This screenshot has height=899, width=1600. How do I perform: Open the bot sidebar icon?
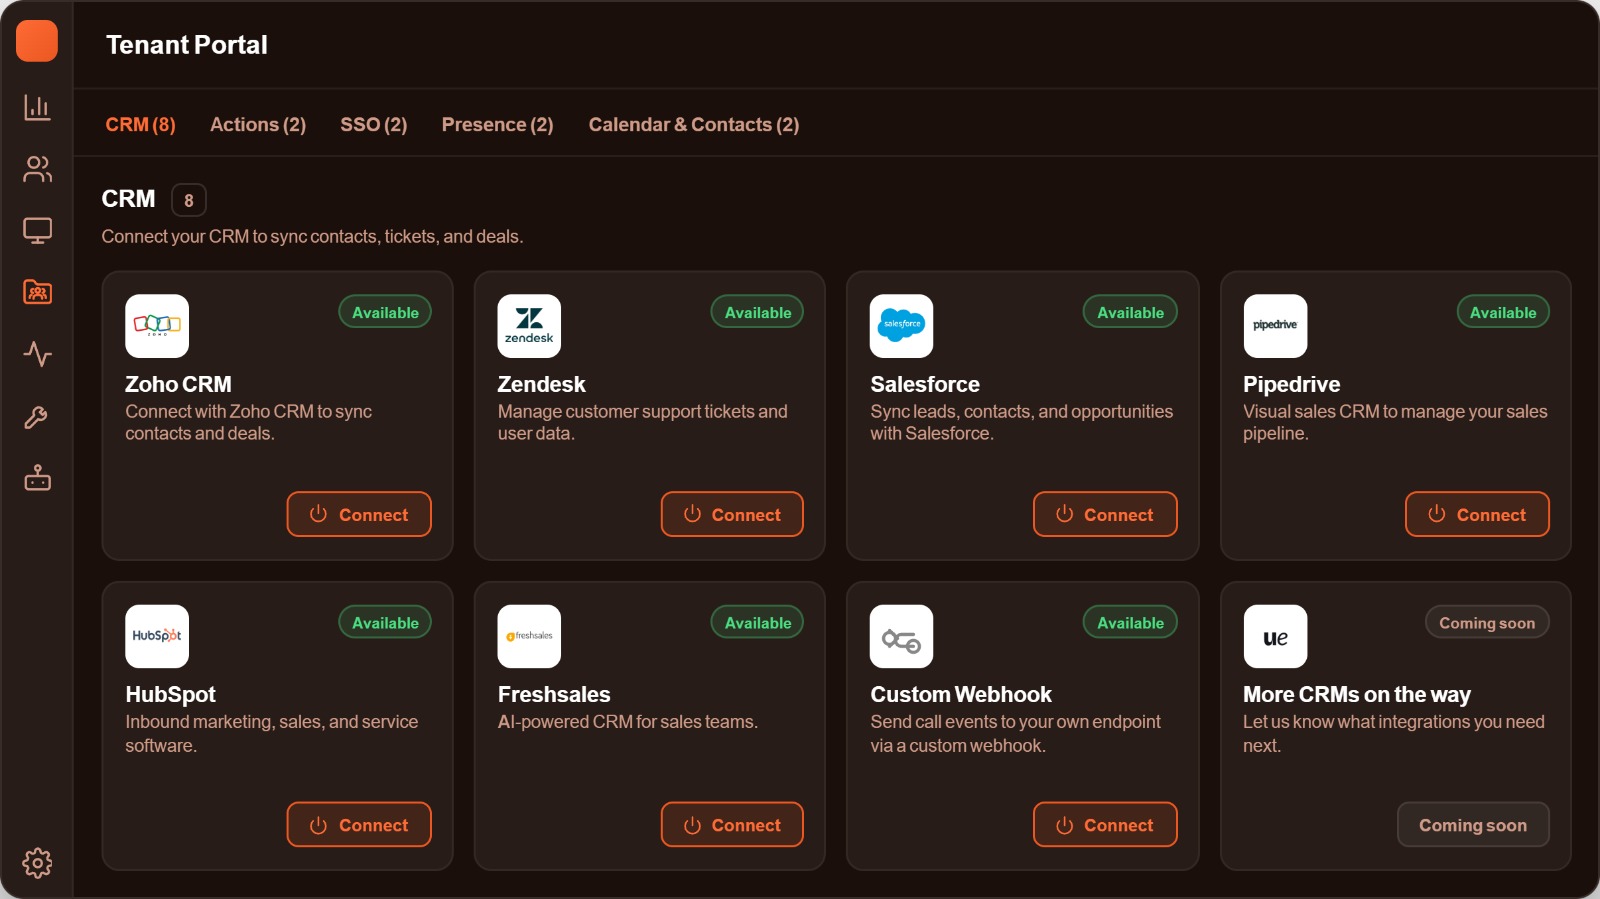[37, 478]
